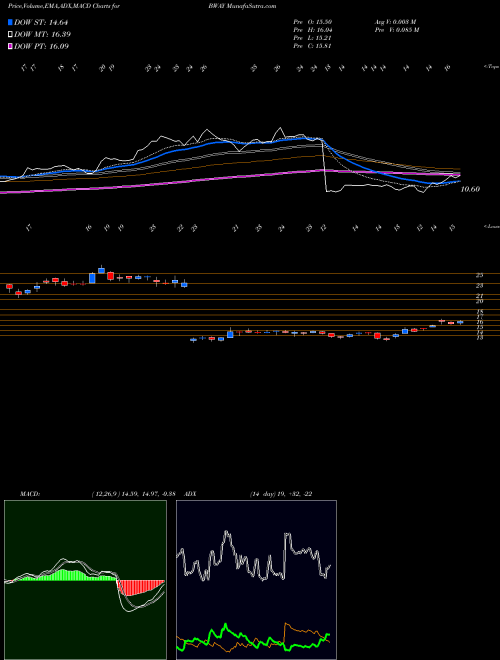
Task: Click the 'Avg V: 0.003 M' volume text
Action: (x=395, y=22)
